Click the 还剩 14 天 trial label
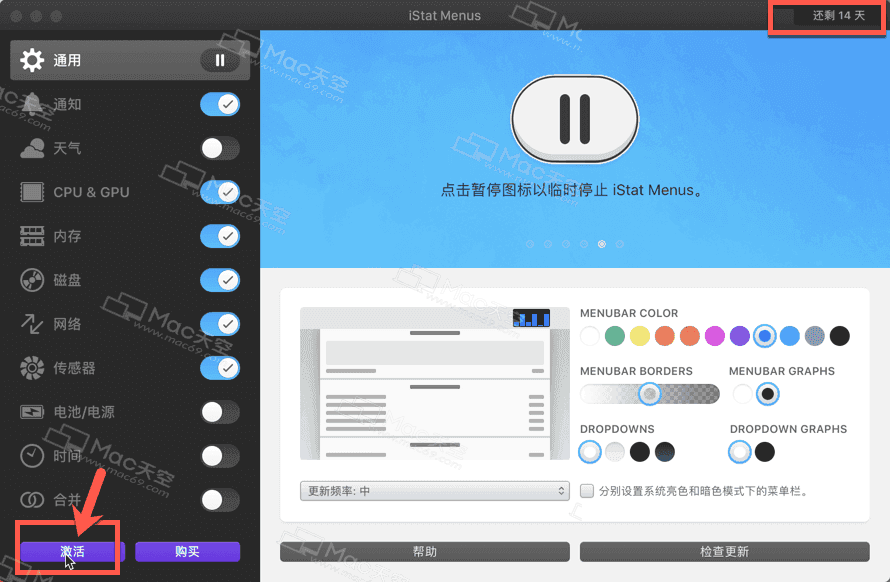The height and width of the screenshot is (582, 890). tap(838, 15)
